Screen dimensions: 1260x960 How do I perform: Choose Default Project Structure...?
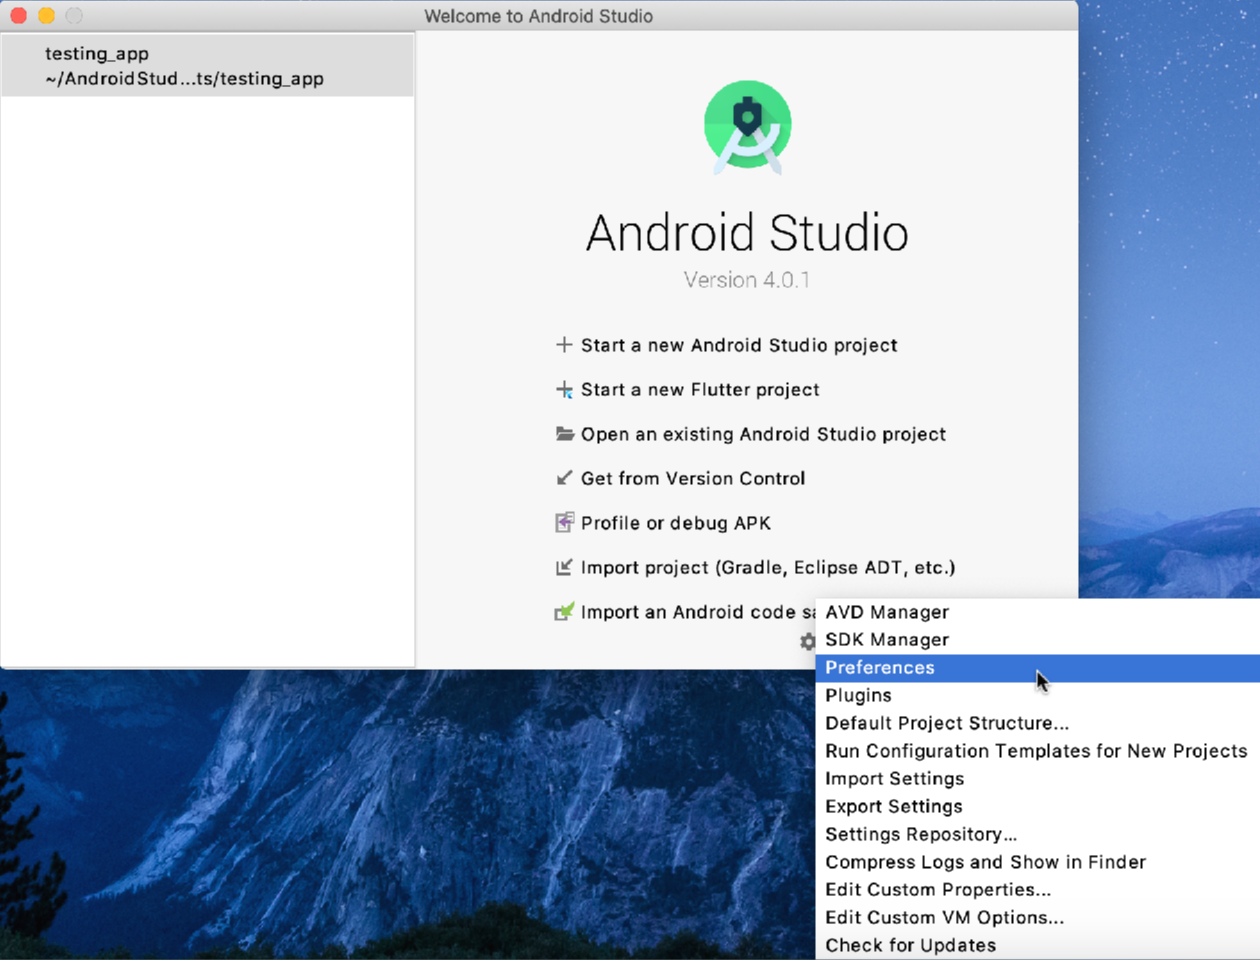pyautogui.click(x=1038, y=723)
